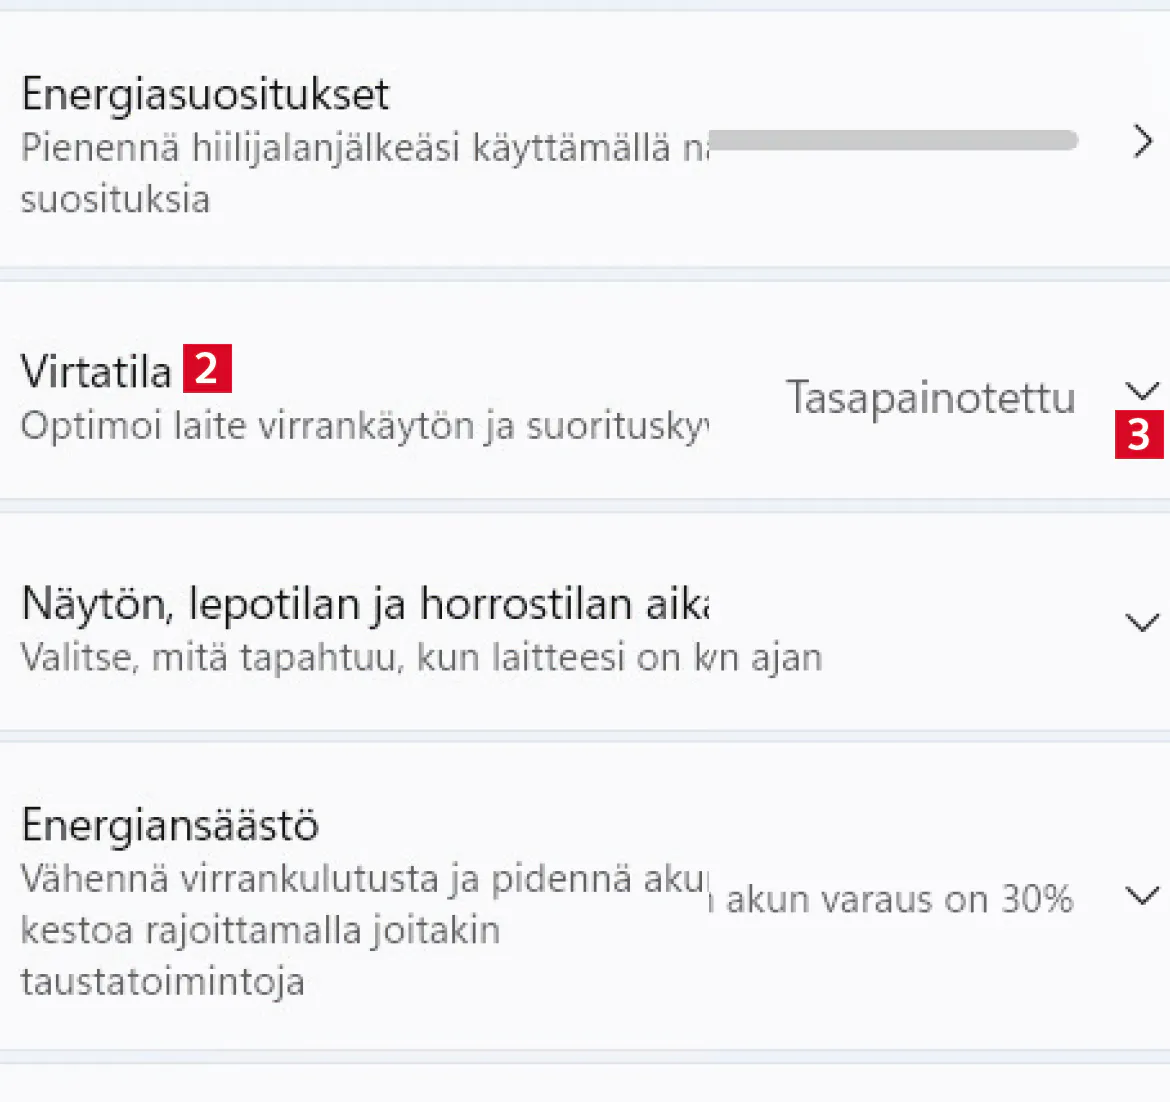Click the "akun varaus on 30%" text
The width and height of the screenshot is (1170, 1102).
coord(898,899)
